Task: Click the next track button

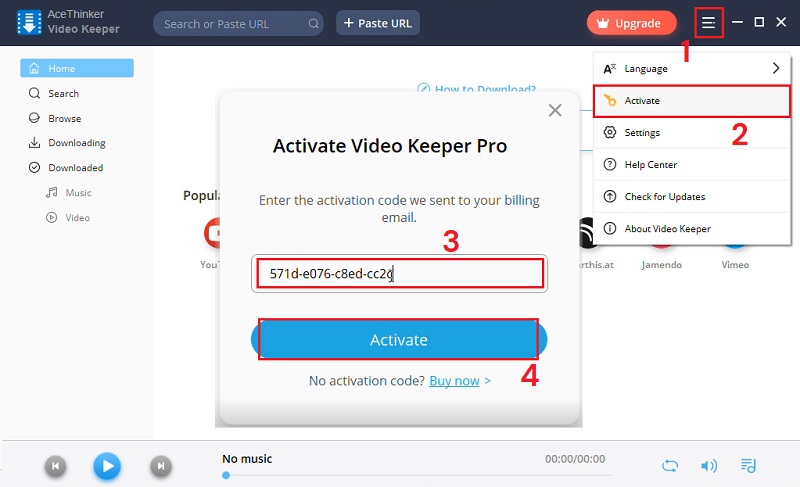Action: (161, 466)
